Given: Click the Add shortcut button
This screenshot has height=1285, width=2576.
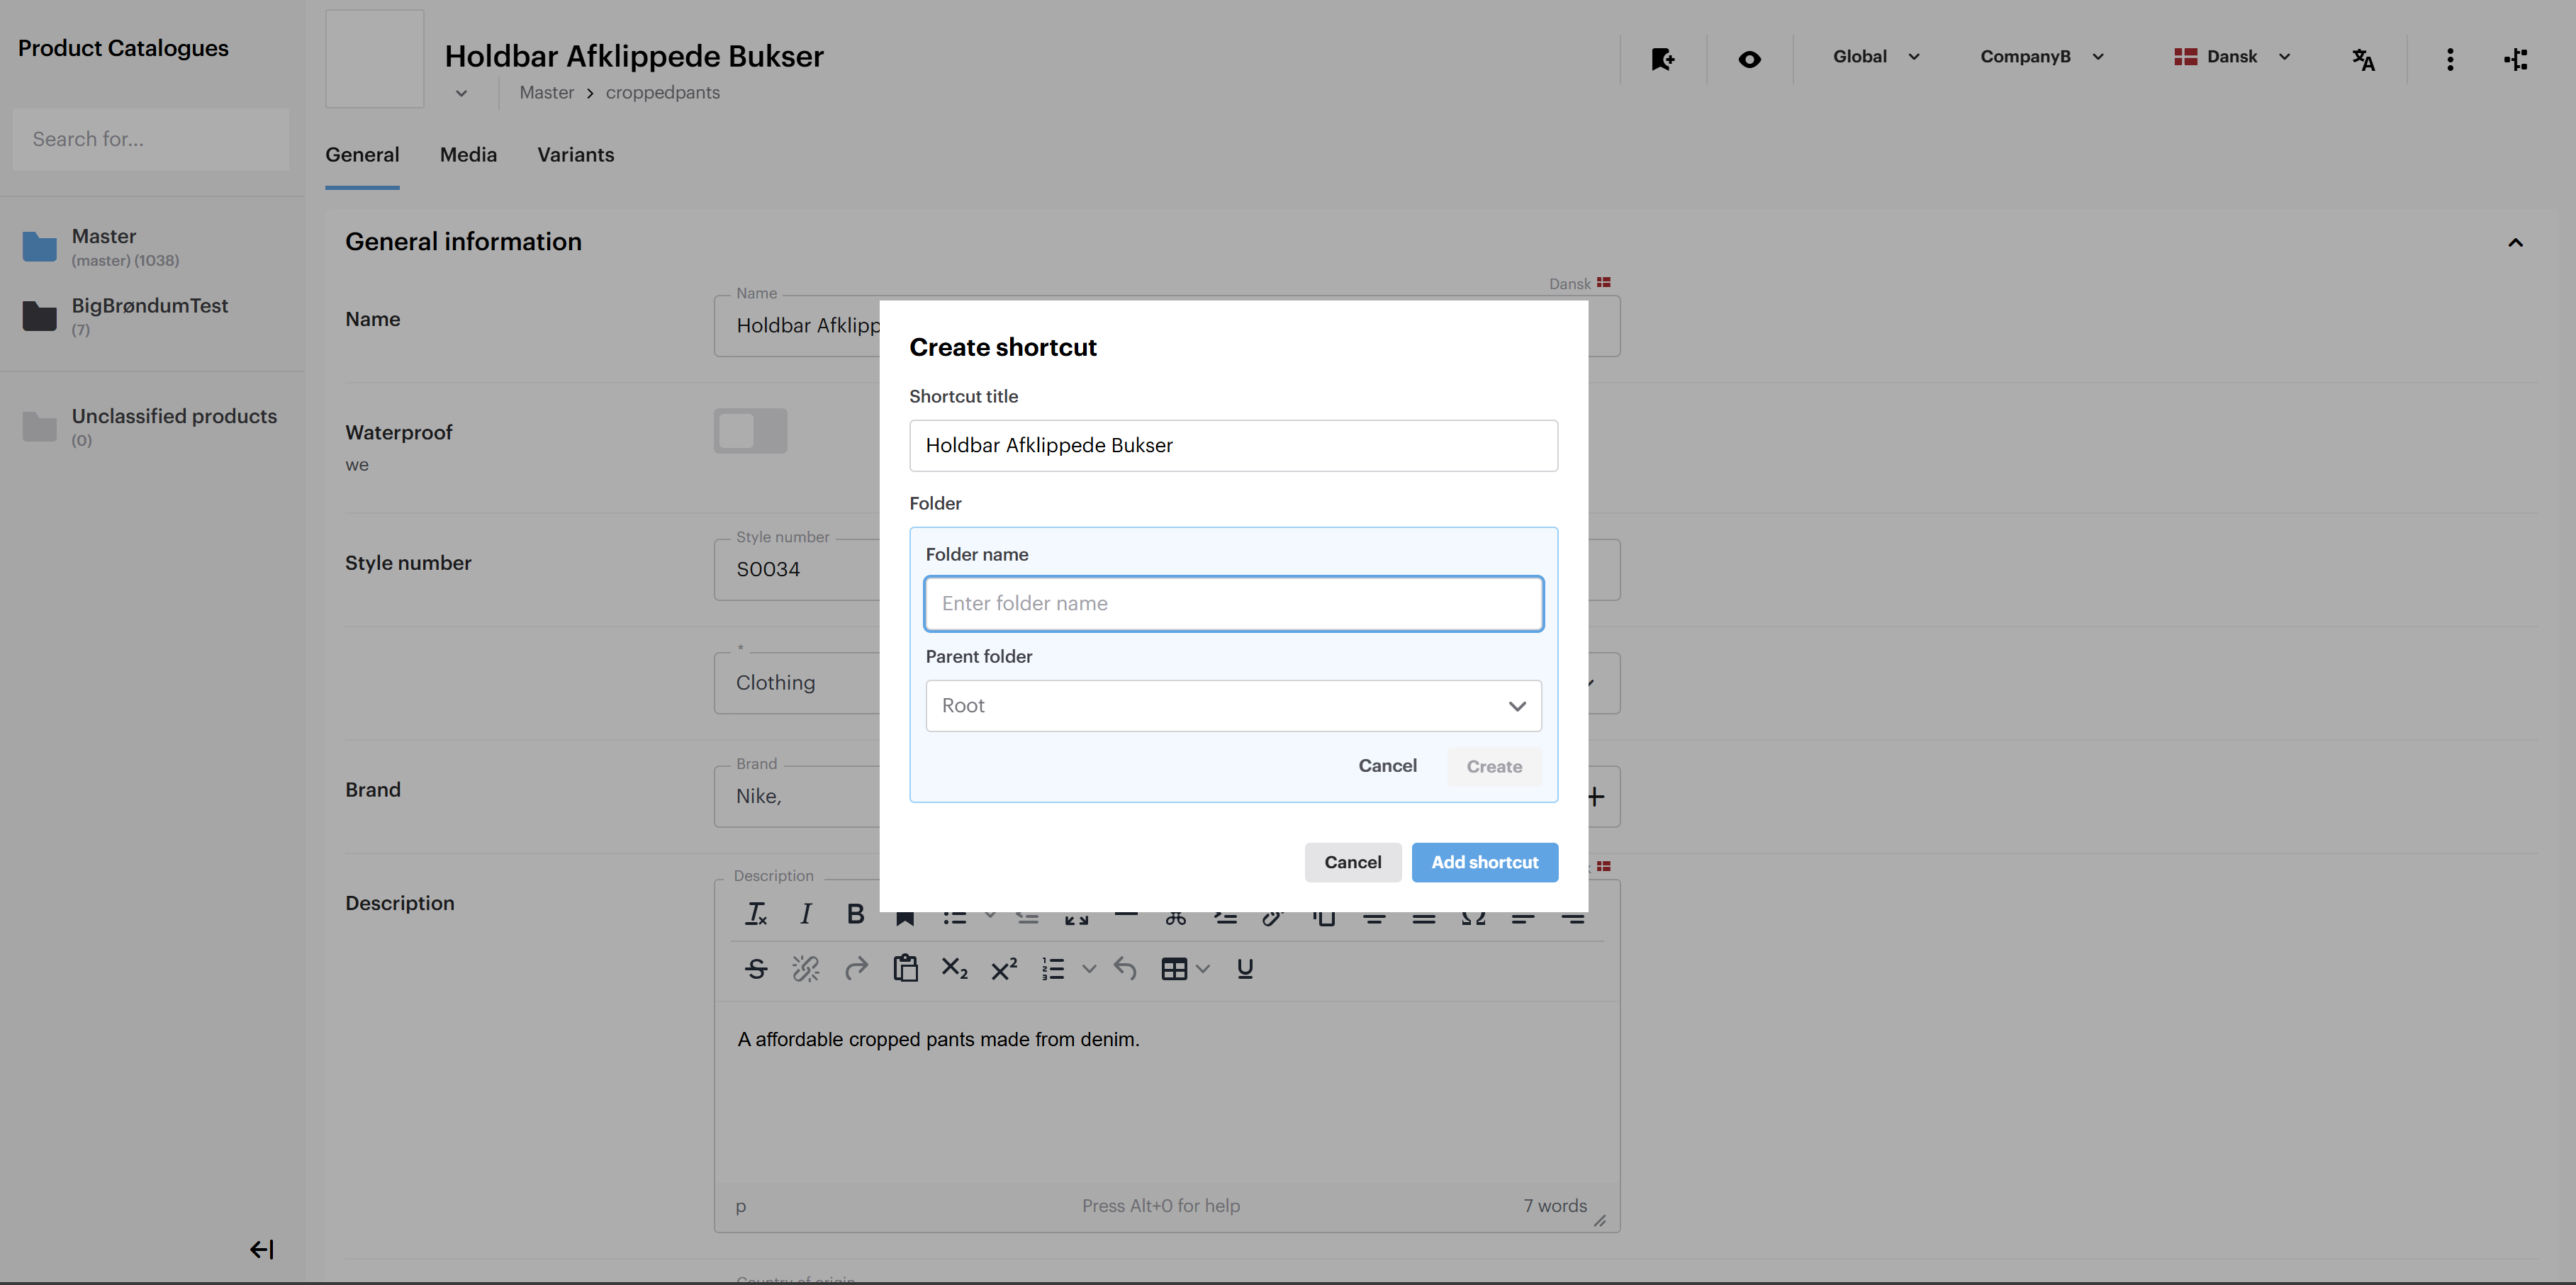Looking at the screenshot, I should click(1484, 862).
